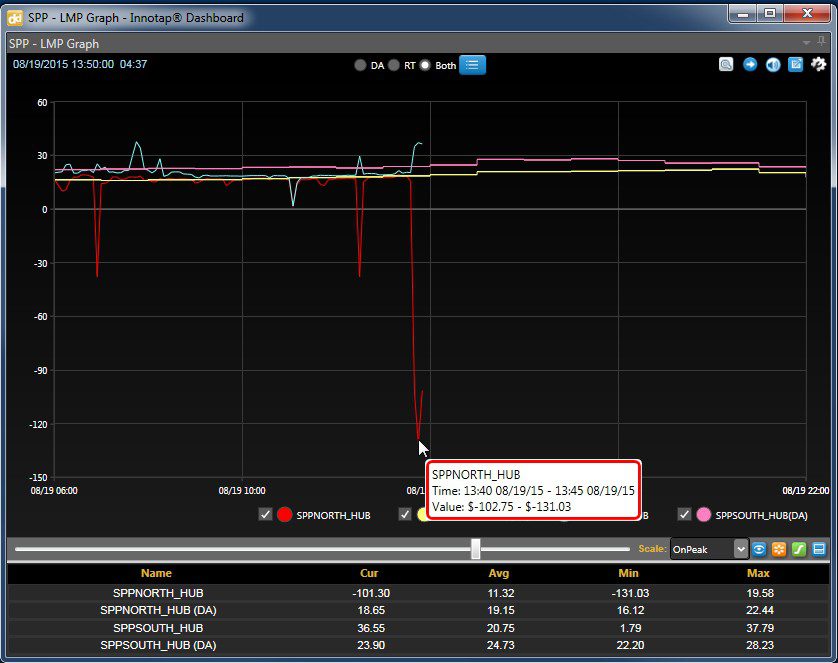This screenshot has height=663, width=838.
Task: Click the blue arrow navigation icon
Action: [750, 65]
